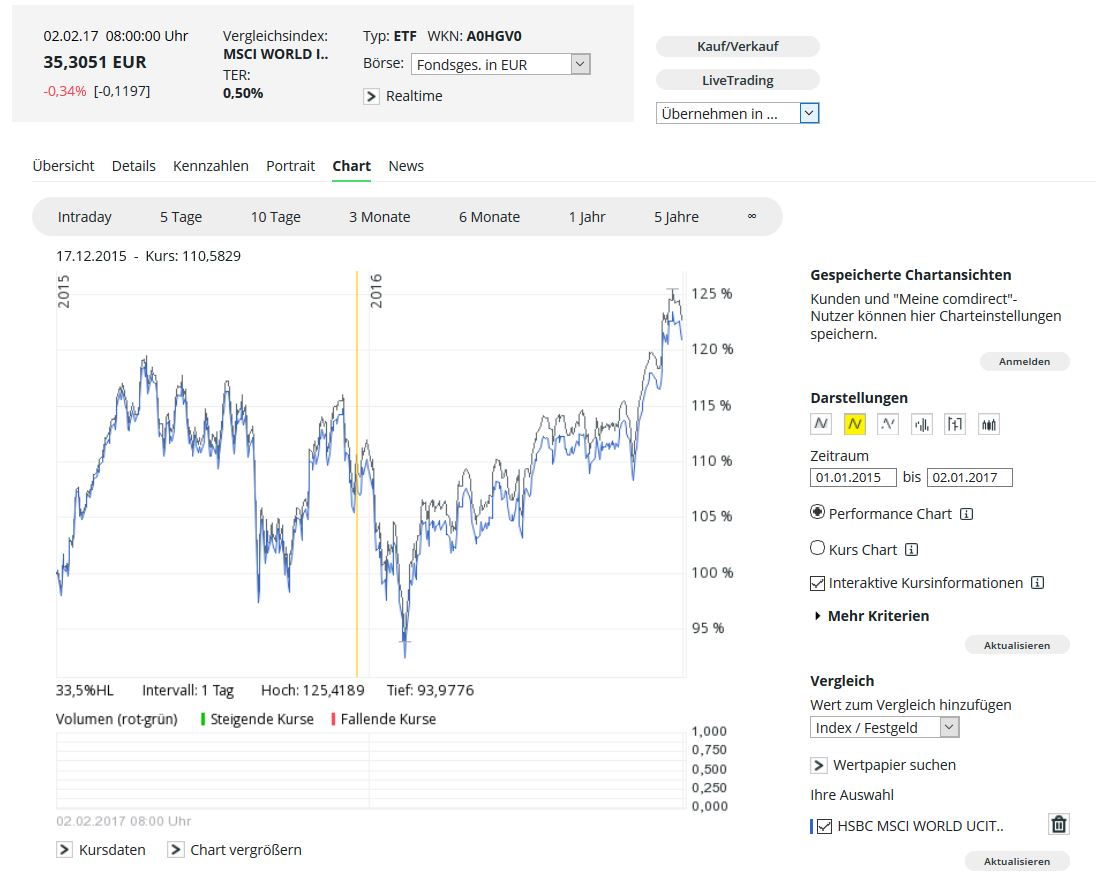This screenshot has width=1096, height=880.
Task: Click the Zeitraum start date field
Action: pyautogui.click(x=852, y=477)
